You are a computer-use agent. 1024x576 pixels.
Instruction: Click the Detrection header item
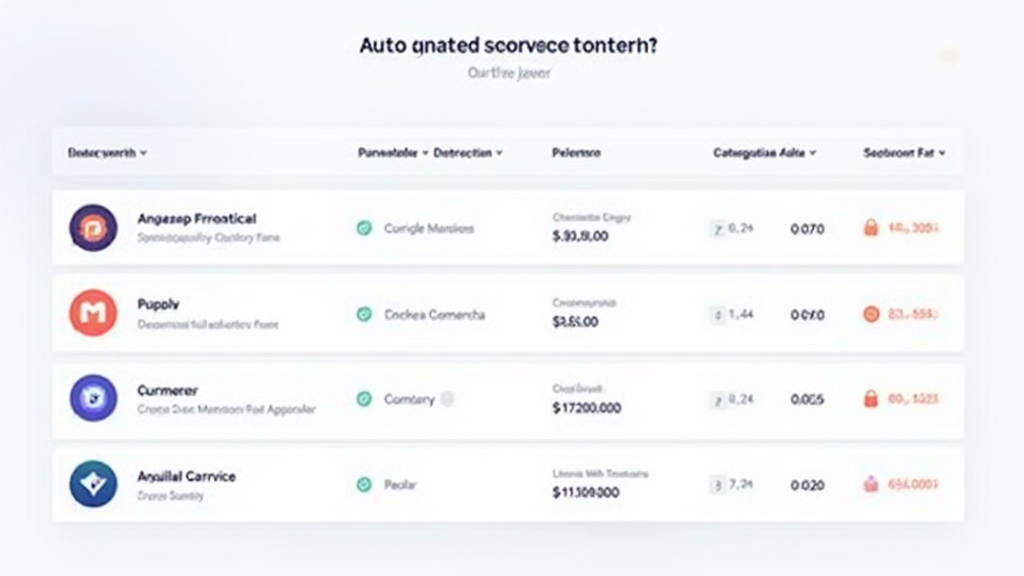click(466, 153)
